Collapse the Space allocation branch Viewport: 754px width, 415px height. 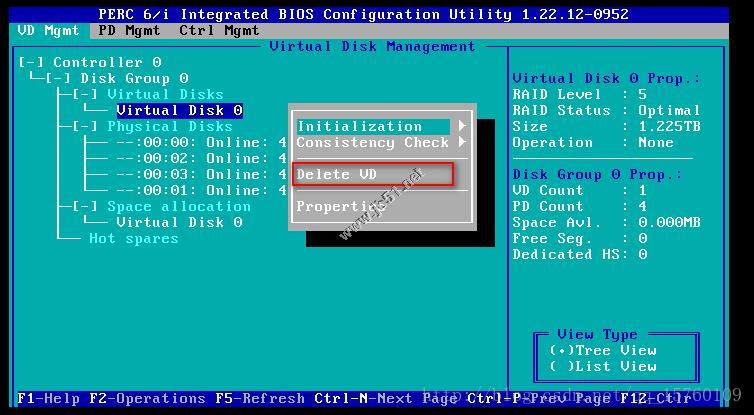pyautogui.click(x=86, y=206)
